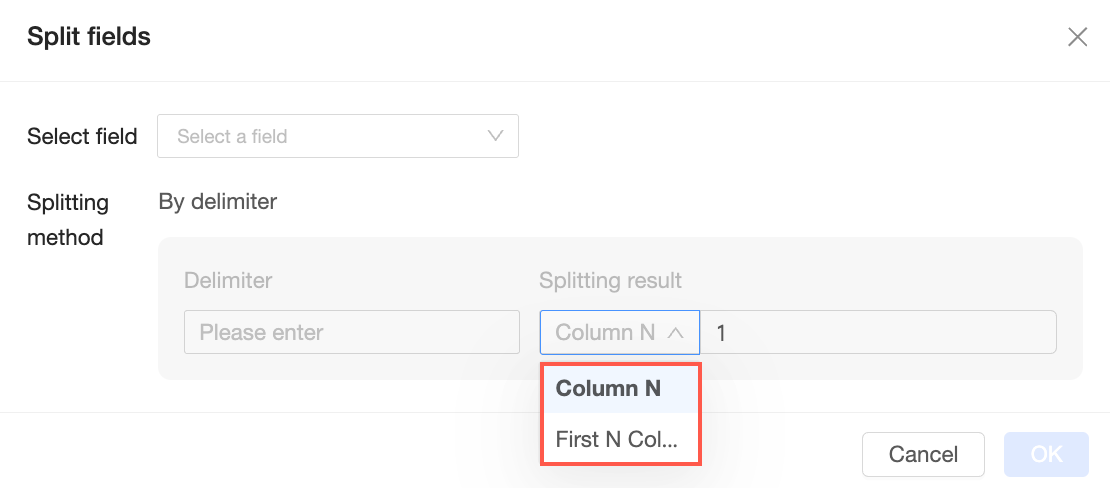1110x488 pixels.
Task: Choose the 'Column N' option in list
Action: [608, 389]
